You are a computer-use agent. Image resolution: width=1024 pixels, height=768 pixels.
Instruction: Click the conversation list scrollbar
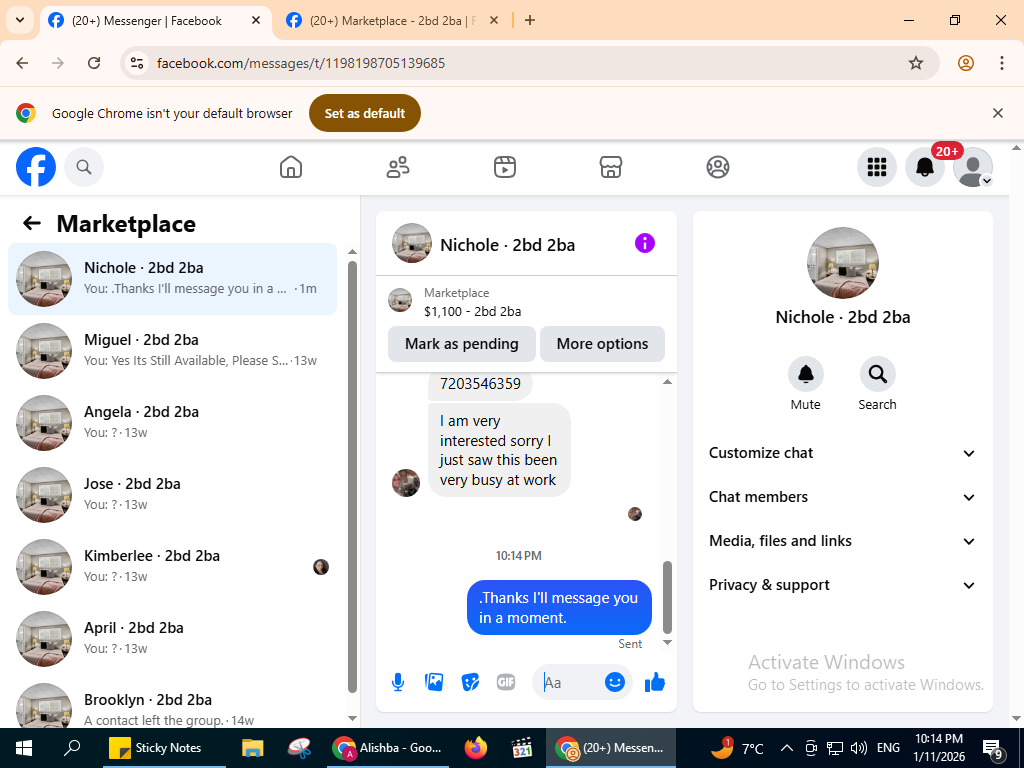(352, 477)
